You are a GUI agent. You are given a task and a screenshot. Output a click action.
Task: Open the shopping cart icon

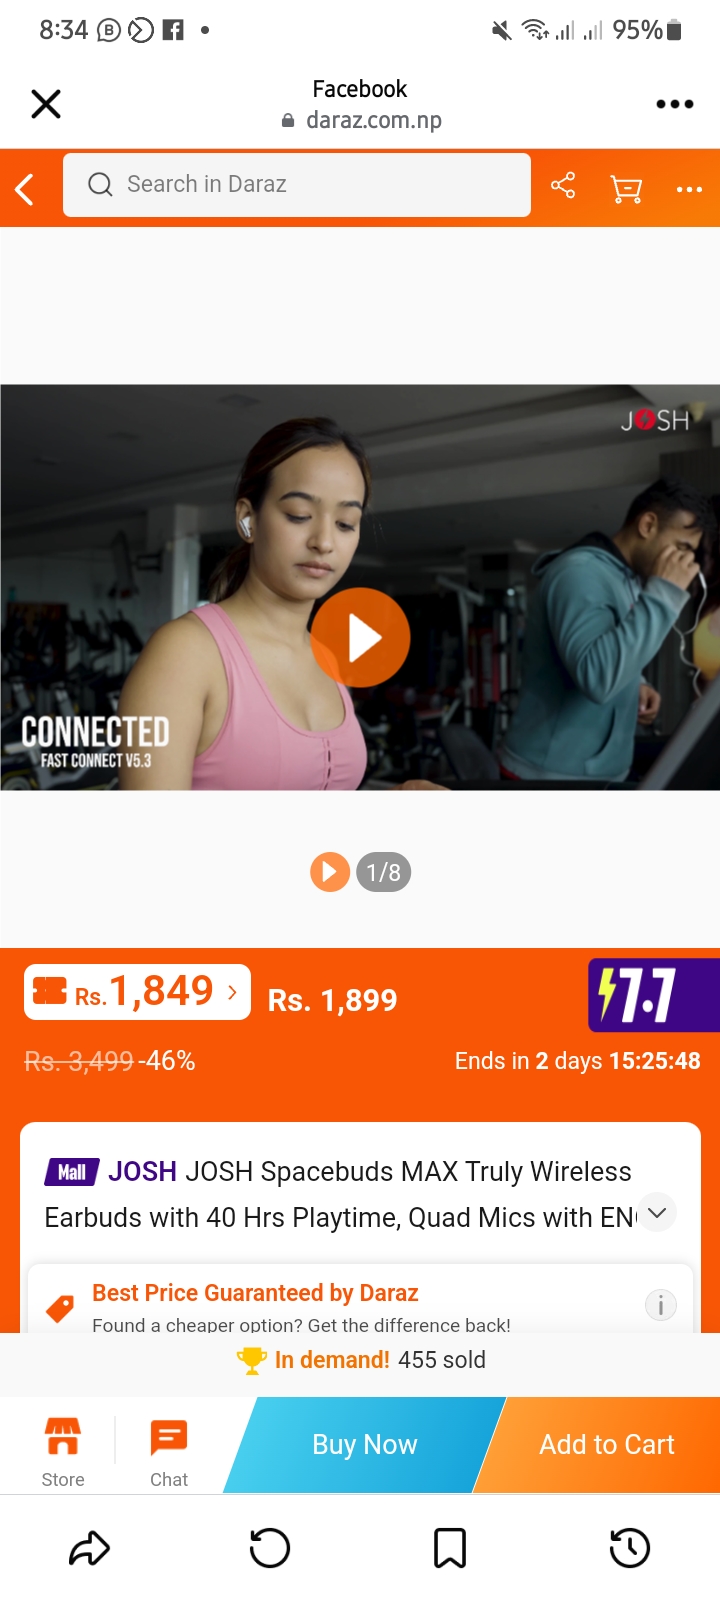coord(626,188)
